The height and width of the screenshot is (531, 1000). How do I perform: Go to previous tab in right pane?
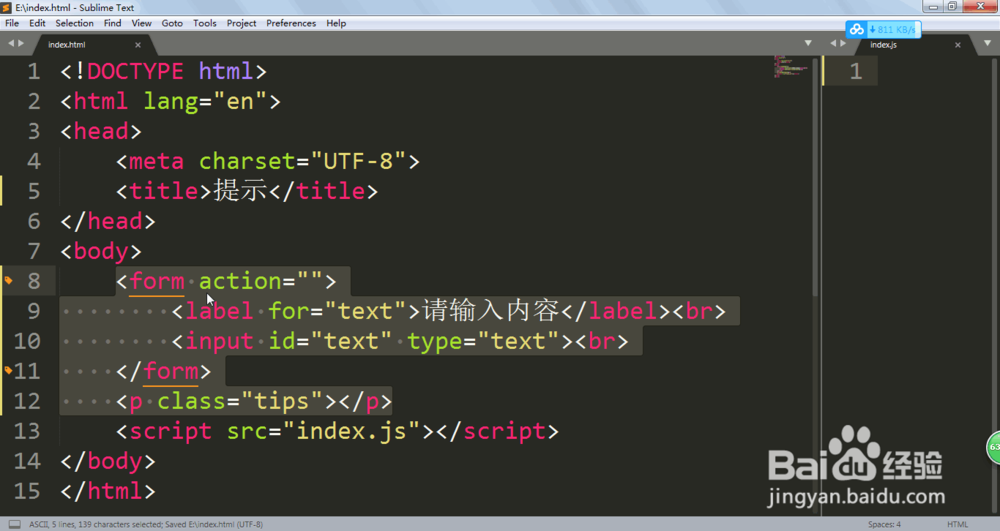click(833, 43)
